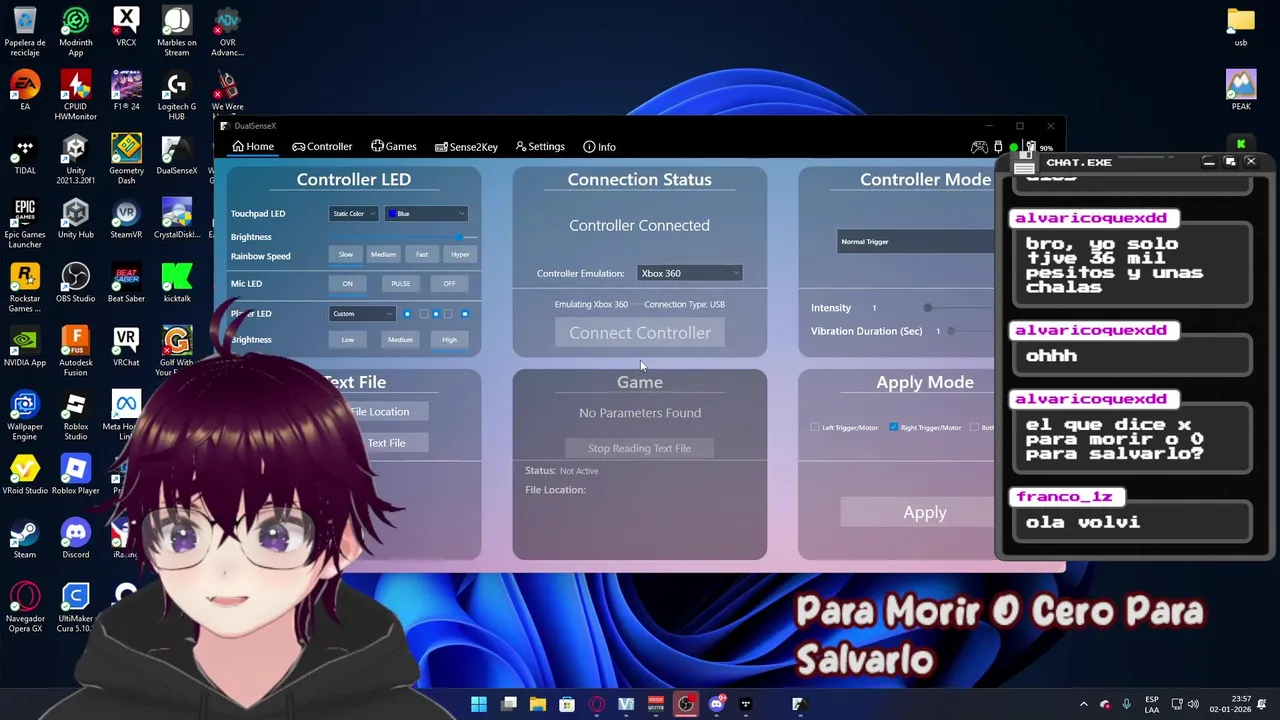Toggle the last Player LED checkbox
The height and width of the screenshot is (720, 1280).
[x=464, y=314]
